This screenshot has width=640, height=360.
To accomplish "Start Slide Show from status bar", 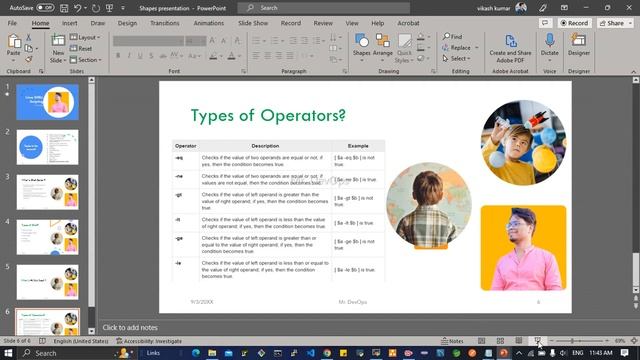I will pyautogui.click(x=538, y=340).
